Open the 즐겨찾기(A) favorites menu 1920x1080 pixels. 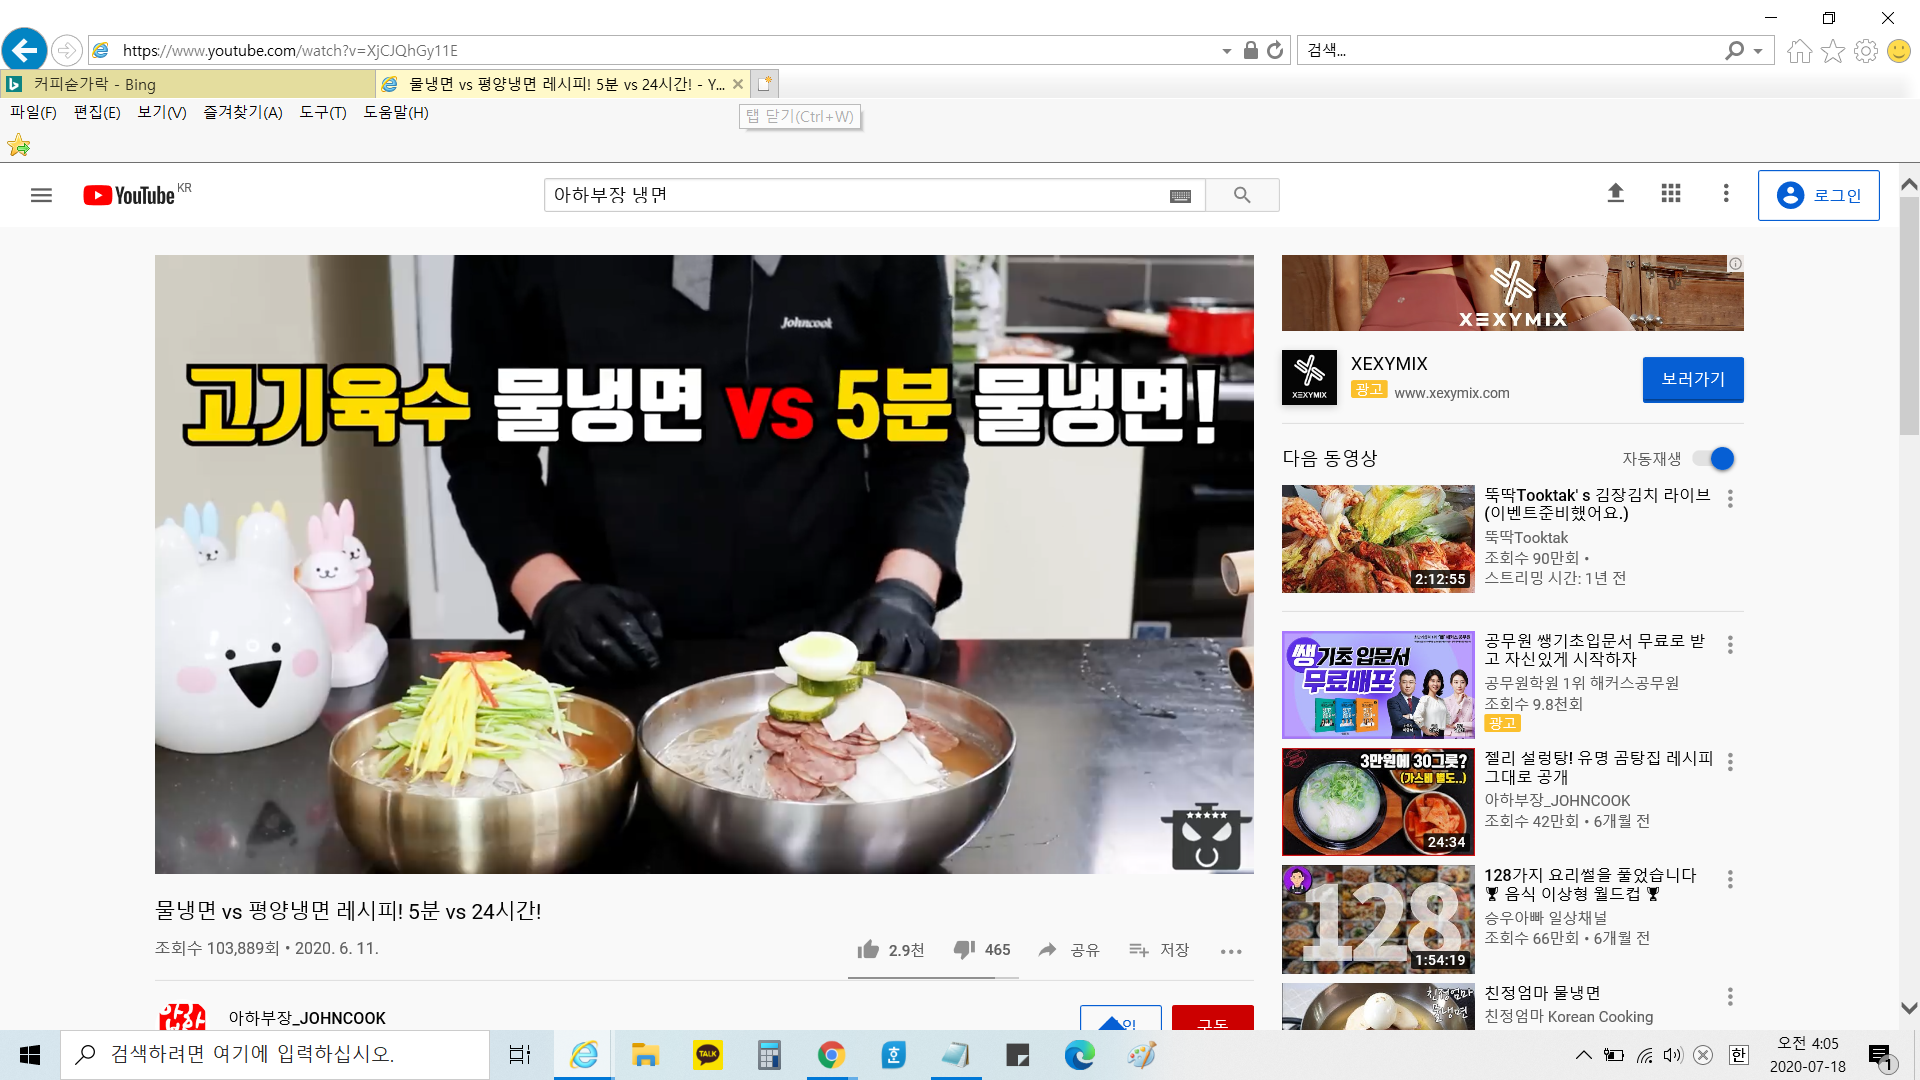[x=243, y=112]
